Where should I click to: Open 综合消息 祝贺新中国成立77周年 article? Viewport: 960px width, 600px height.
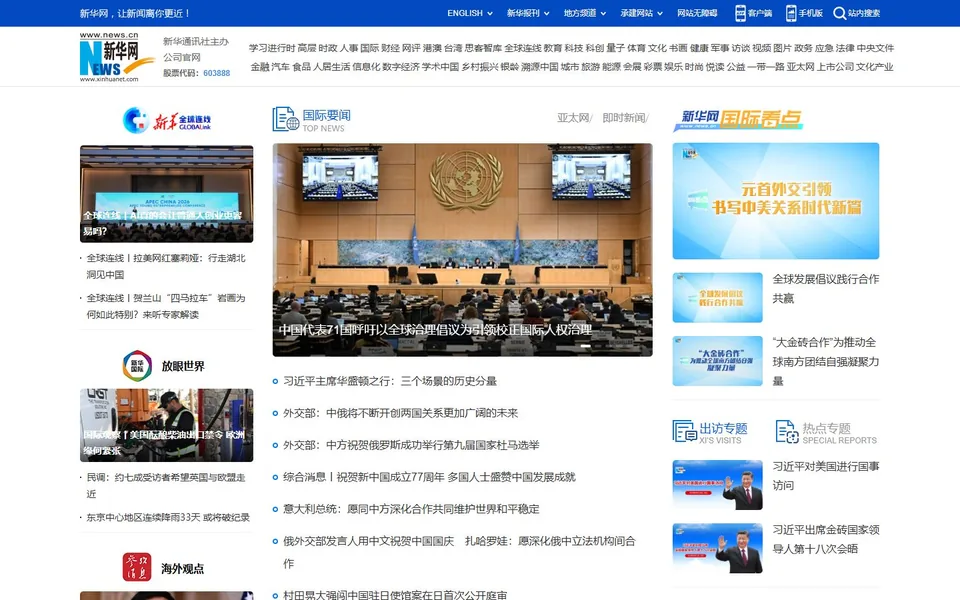coord(429,476)
